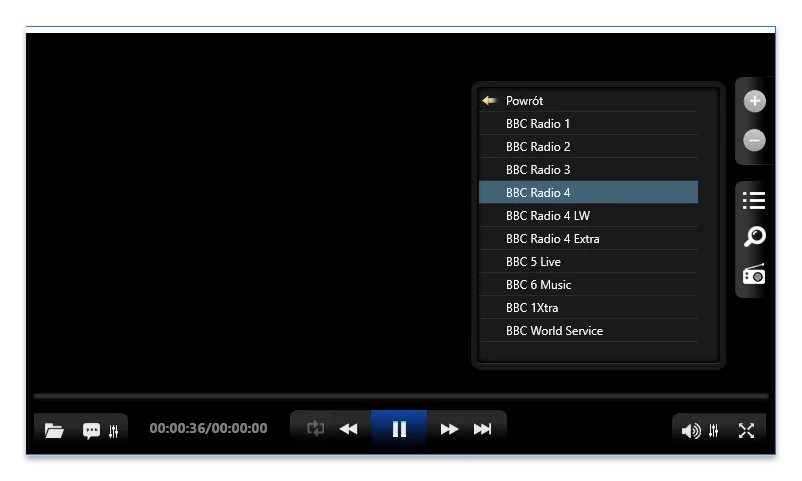Open the playlist list icon
The height and width of the screenshot is (481, 802).
(x=754, y=200)
